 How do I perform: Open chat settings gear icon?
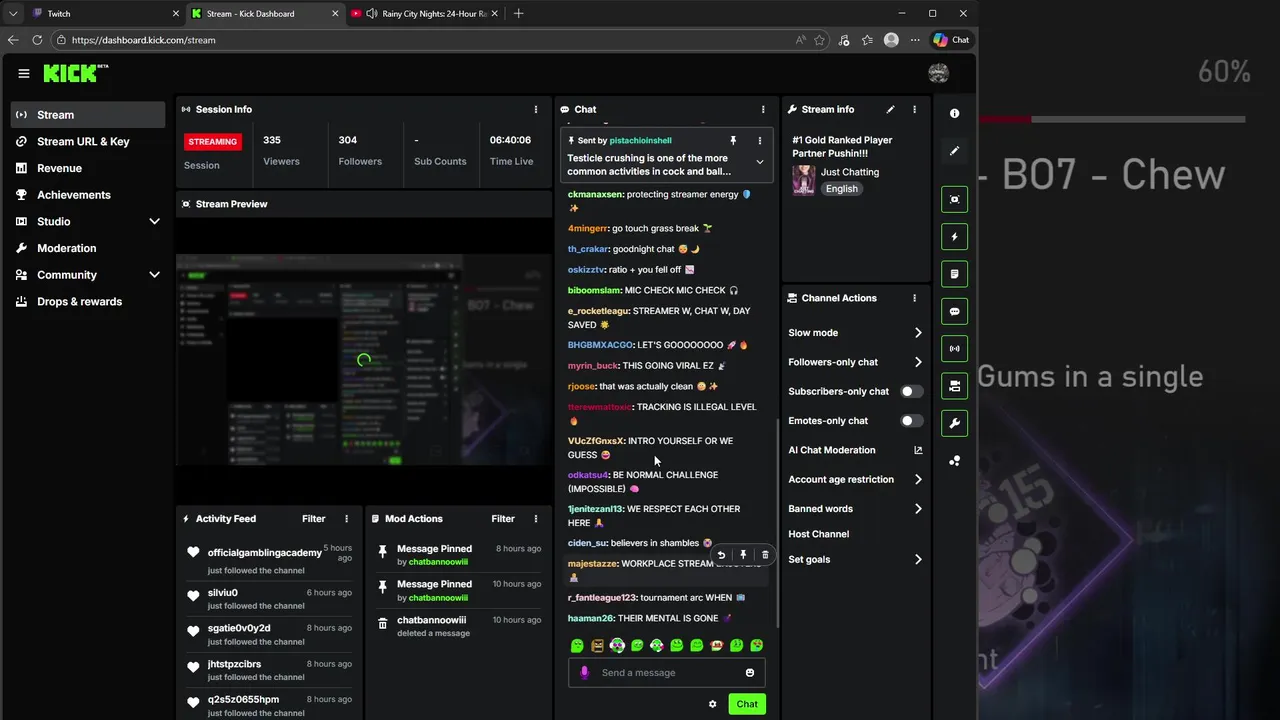[x=713, y=704]
